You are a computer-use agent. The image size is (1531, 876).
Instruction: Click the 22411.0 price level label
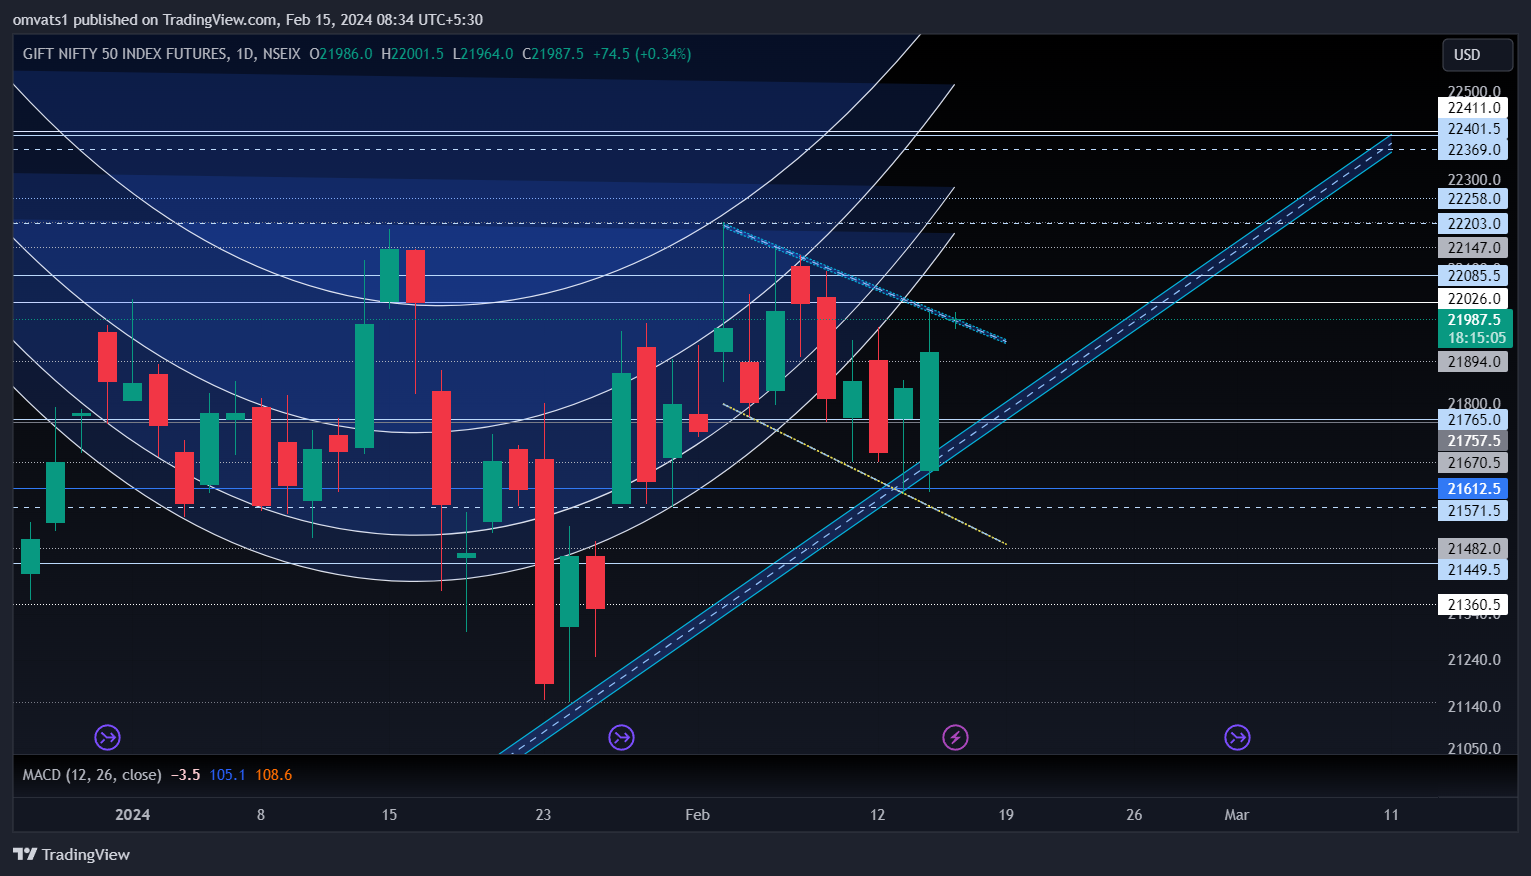[x=1474, y=108]
